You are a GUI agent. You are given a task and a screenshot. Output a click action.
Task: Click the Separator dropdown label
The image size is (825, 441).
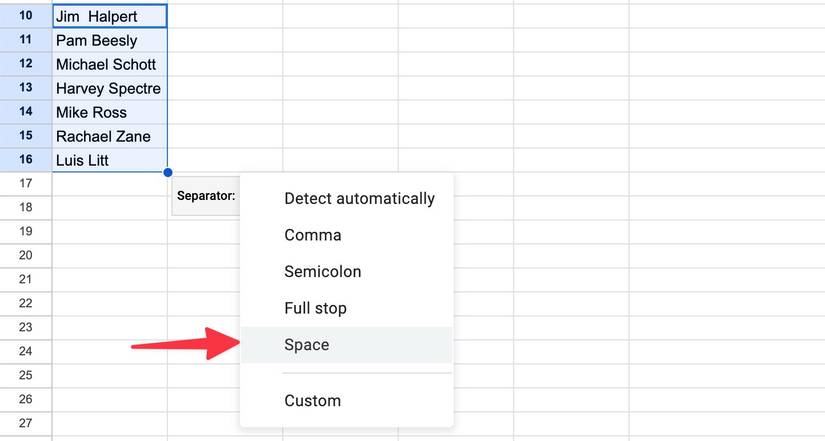point(206,196)
